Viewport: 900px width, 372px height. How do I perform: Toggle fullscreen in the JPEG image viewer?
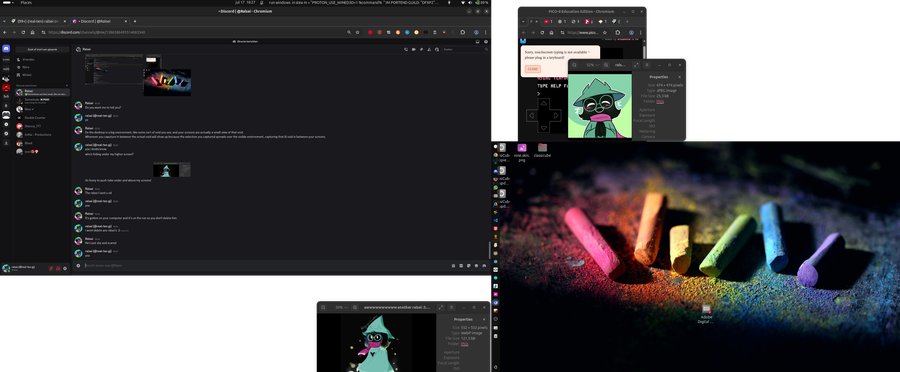tap(636, 65)
